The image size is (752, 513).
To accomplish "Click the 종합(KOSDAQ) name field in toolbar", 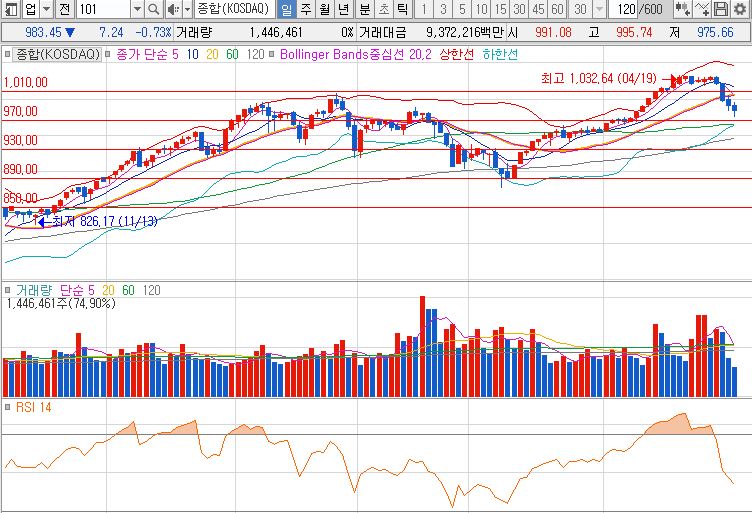I will tap(234, 9).
